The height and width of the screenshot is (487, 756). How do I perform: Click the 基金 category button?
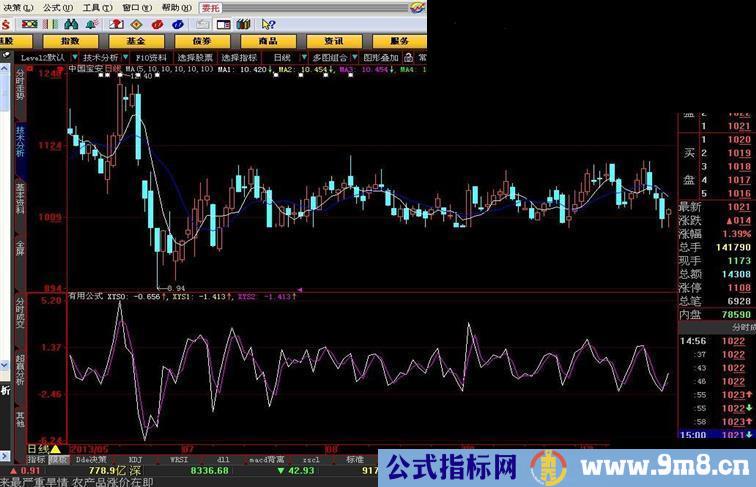135,41
